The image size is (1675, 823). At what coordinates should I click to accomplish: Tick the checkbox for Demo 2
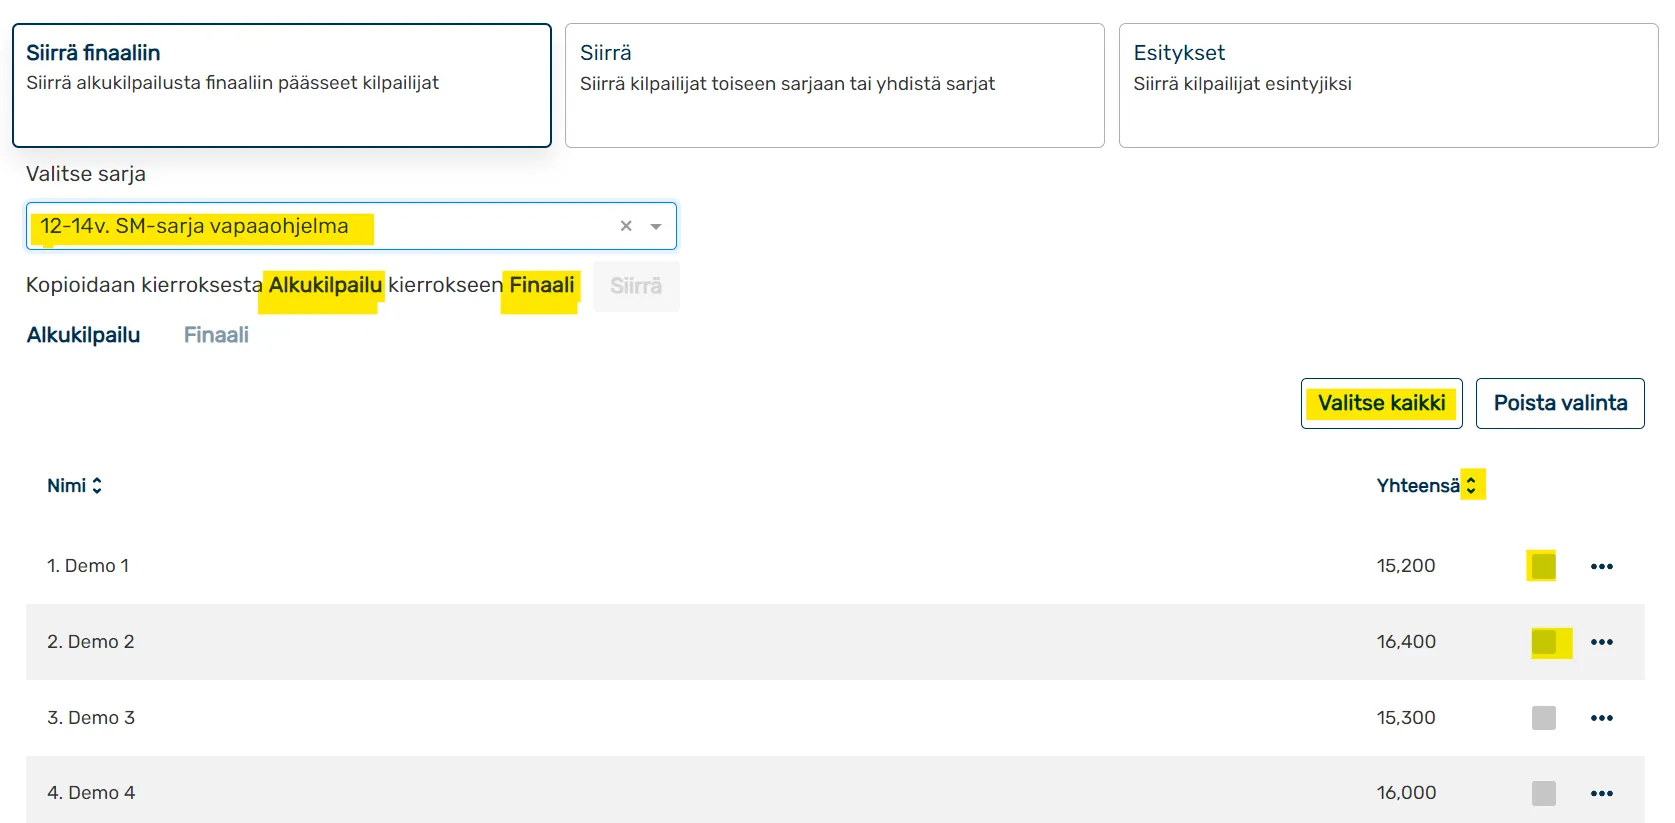click(x=1543, y=642)
